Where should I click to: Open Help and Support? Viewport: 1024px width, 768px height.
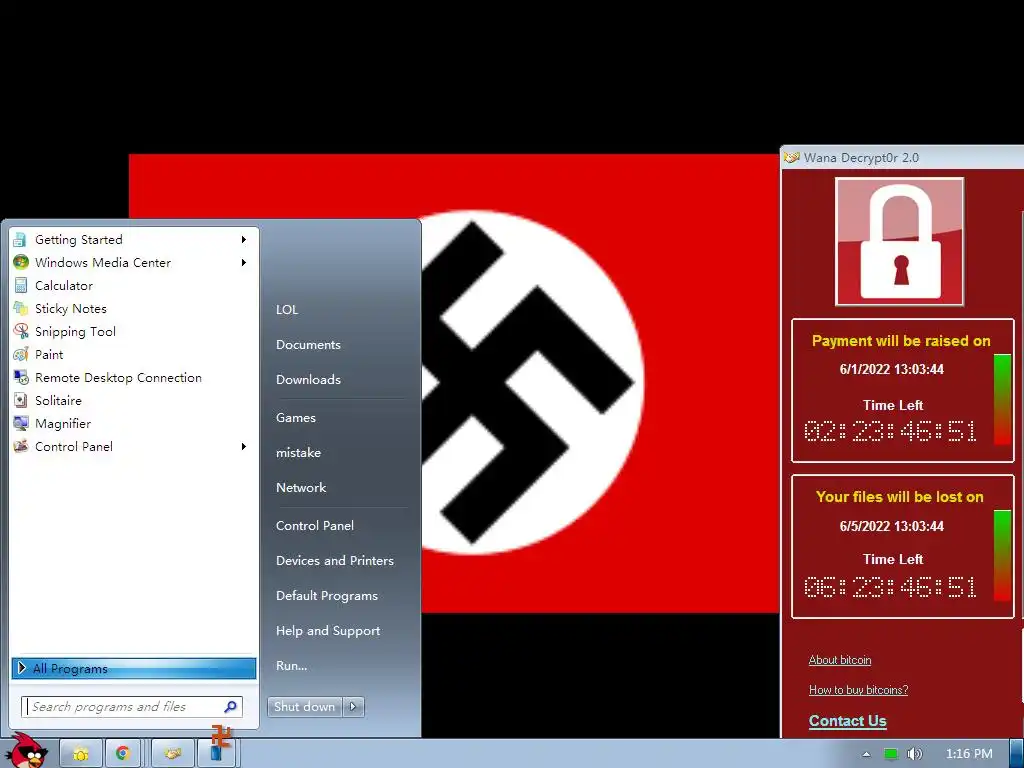tap(328, 631)
